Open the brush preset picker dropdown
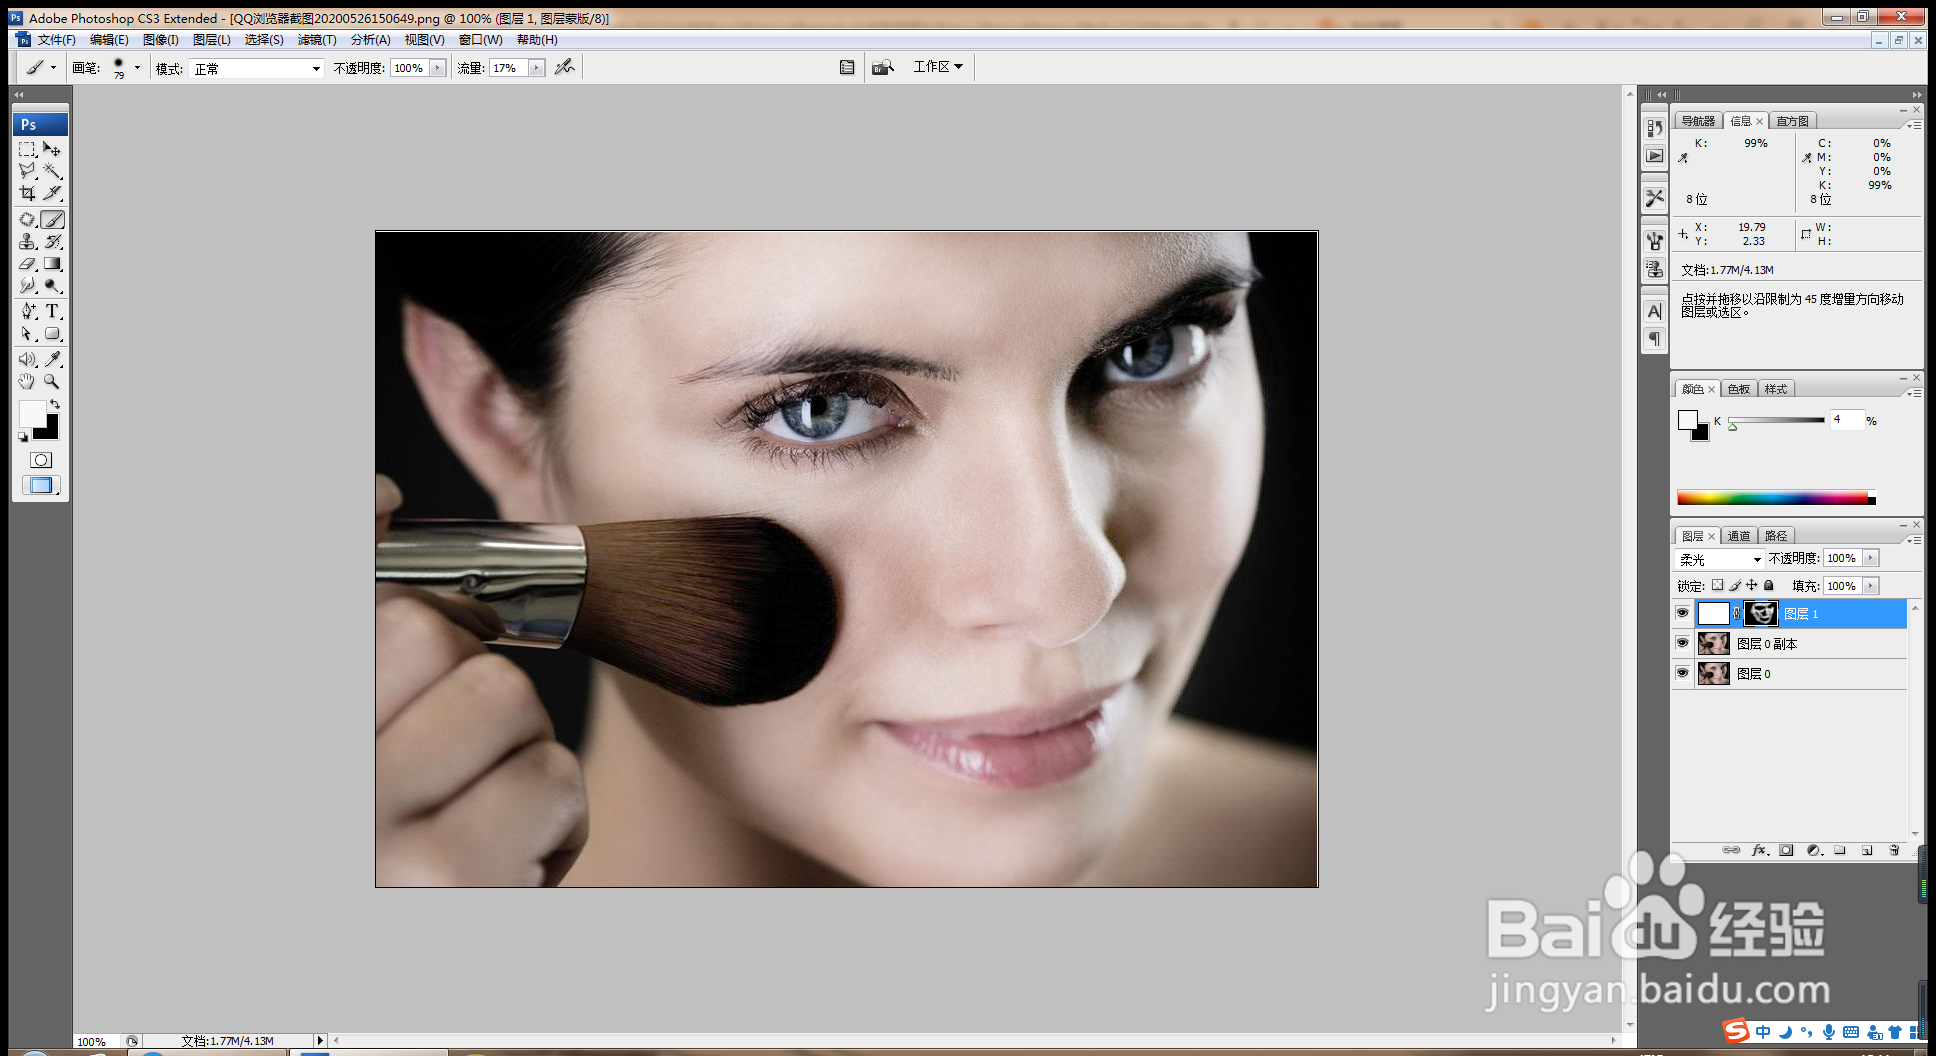 tap(137, 68)
